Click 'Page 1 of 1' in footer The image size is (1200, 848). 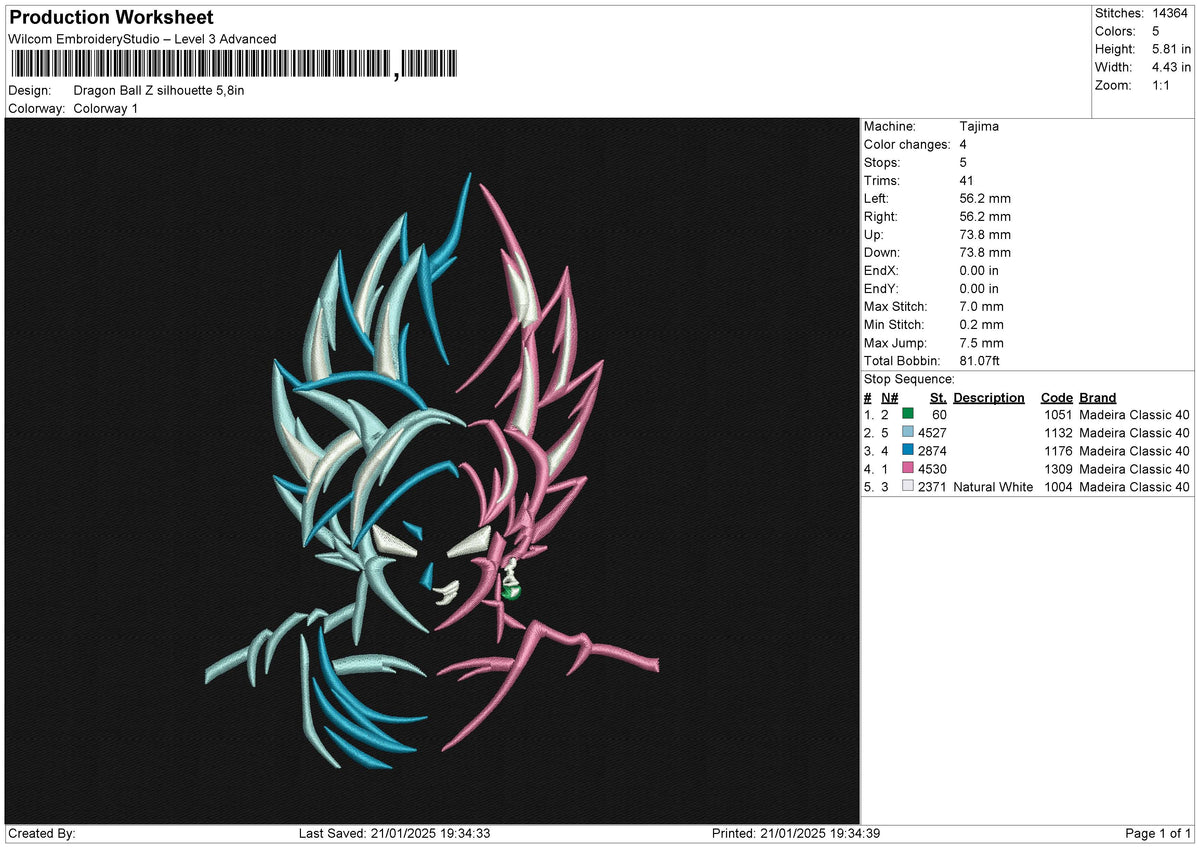[1158, 834]
